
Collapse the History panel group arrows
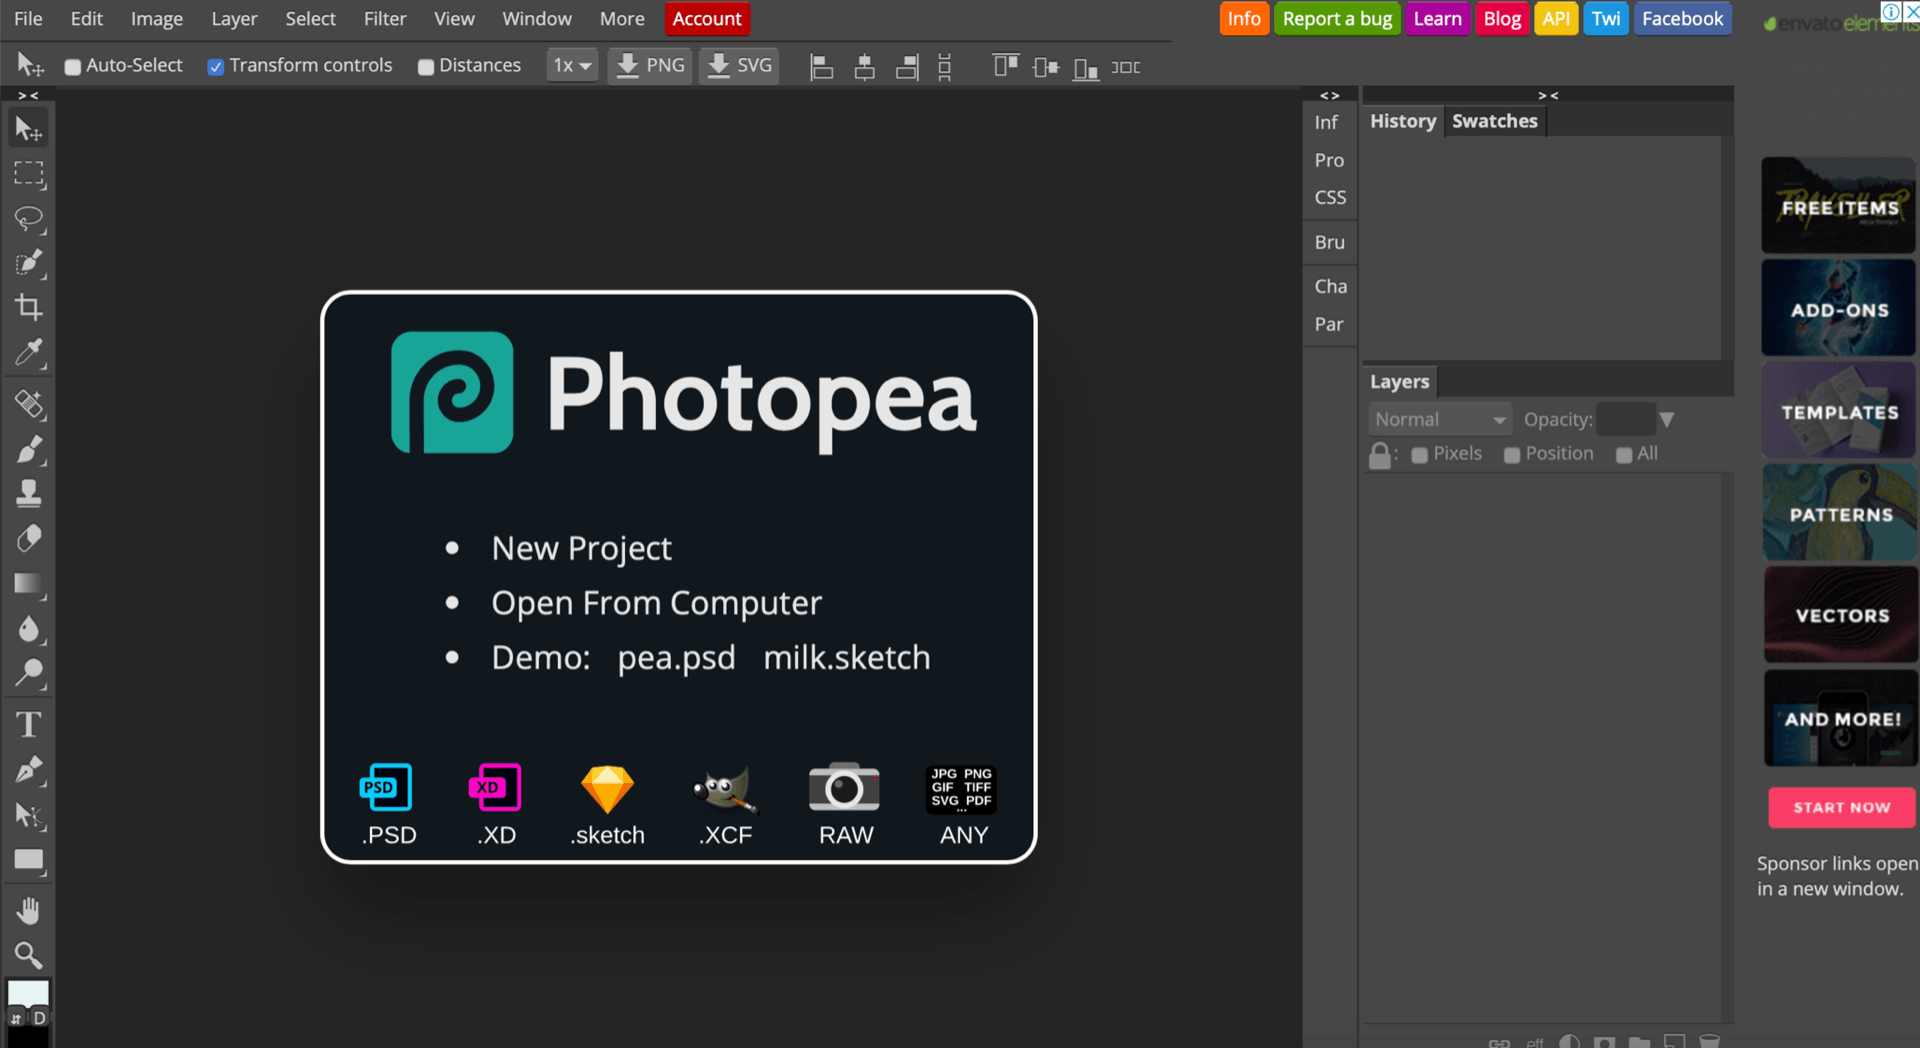coord(1548,95)
